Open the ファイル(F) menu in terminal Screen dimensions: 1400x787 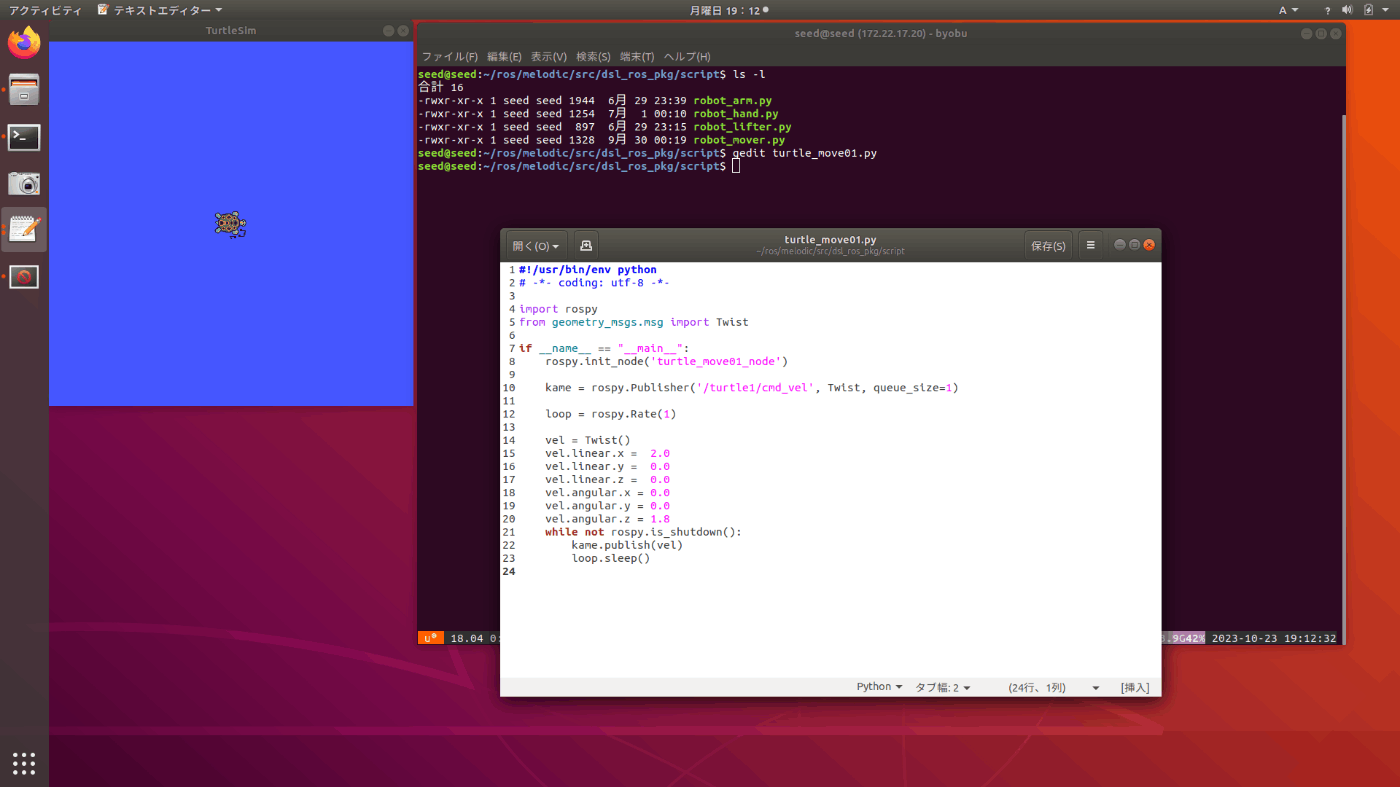tap(449, 57)
